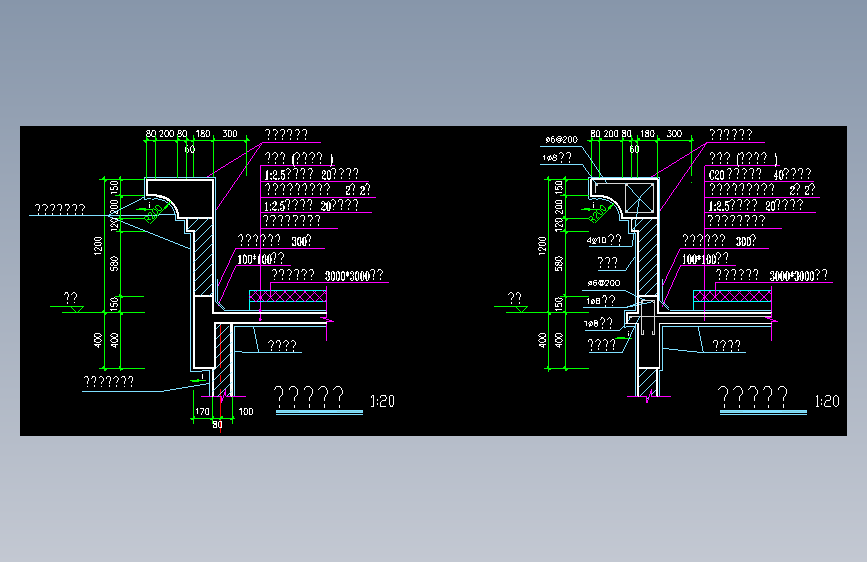Screen dimensions: 867x562
Task: Select the 100*100 leader note in right detail
Action: (705, 258)
